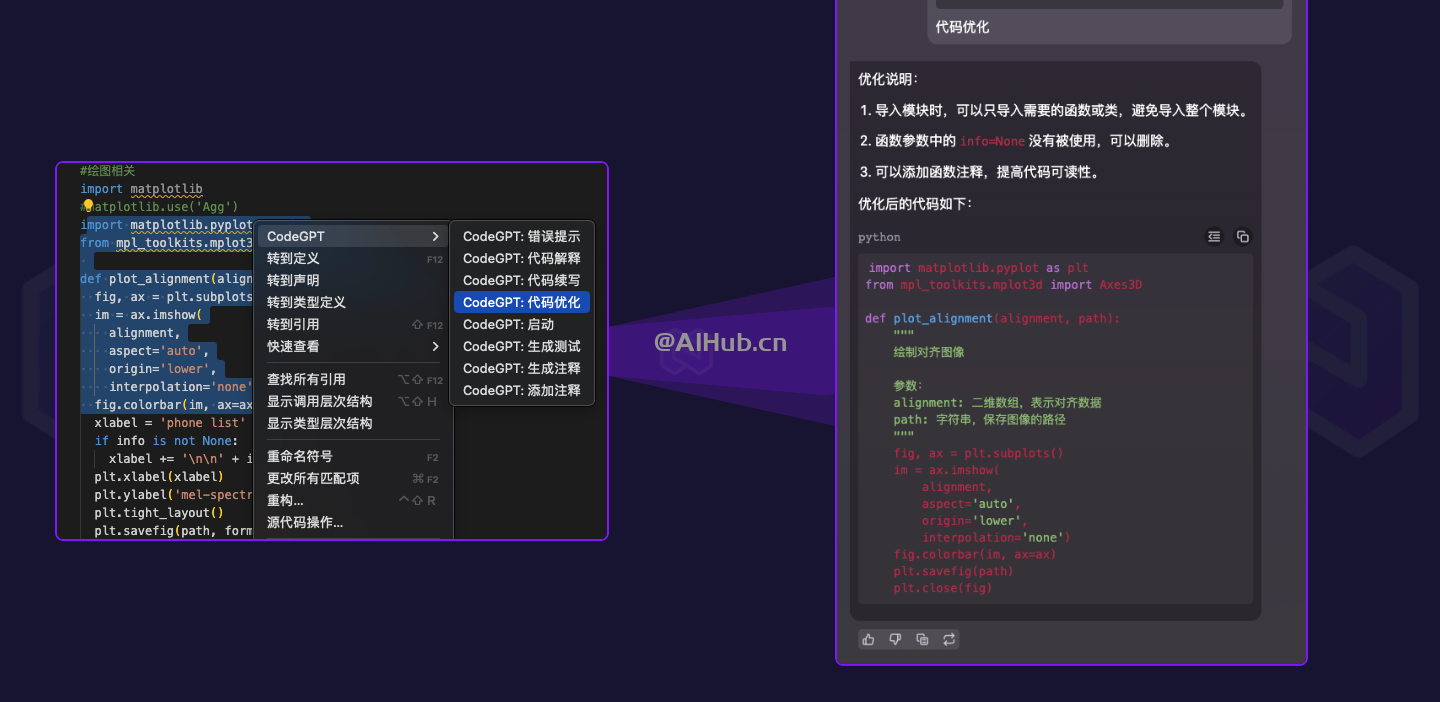Screen dimensions: 1440x702
Task: Expand the CodeGPT submenu arrow
Action: pos(435,236)
